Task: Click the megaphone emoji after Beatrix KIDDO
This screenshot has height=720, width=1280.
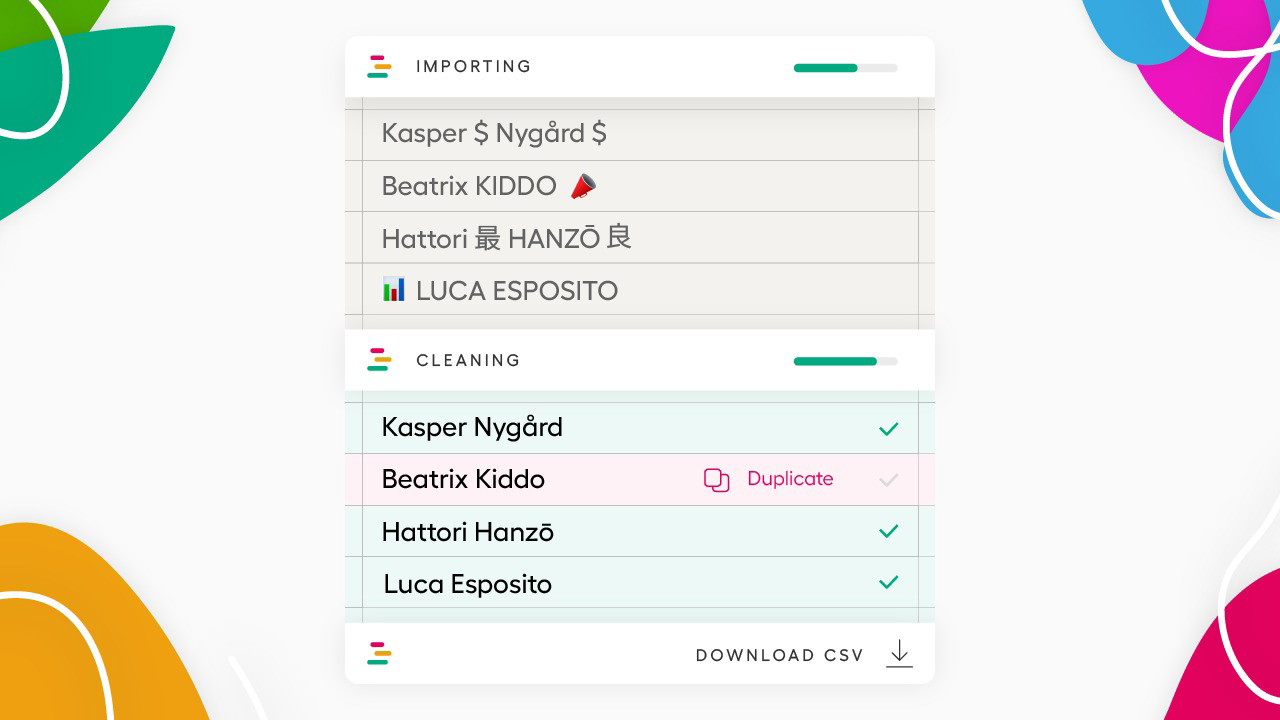Action: (x=583, y=186)
